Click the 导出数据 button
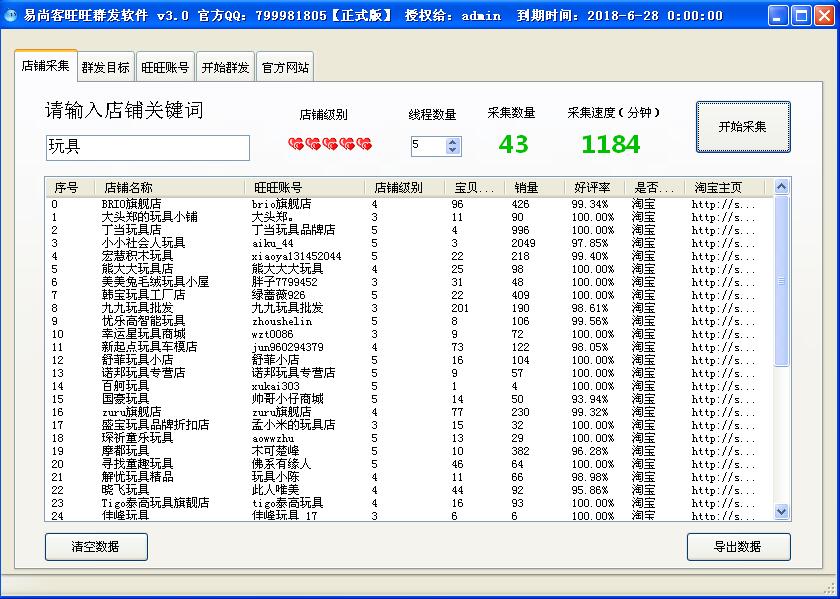Screen dimensions: 840x599 (738, 547)
